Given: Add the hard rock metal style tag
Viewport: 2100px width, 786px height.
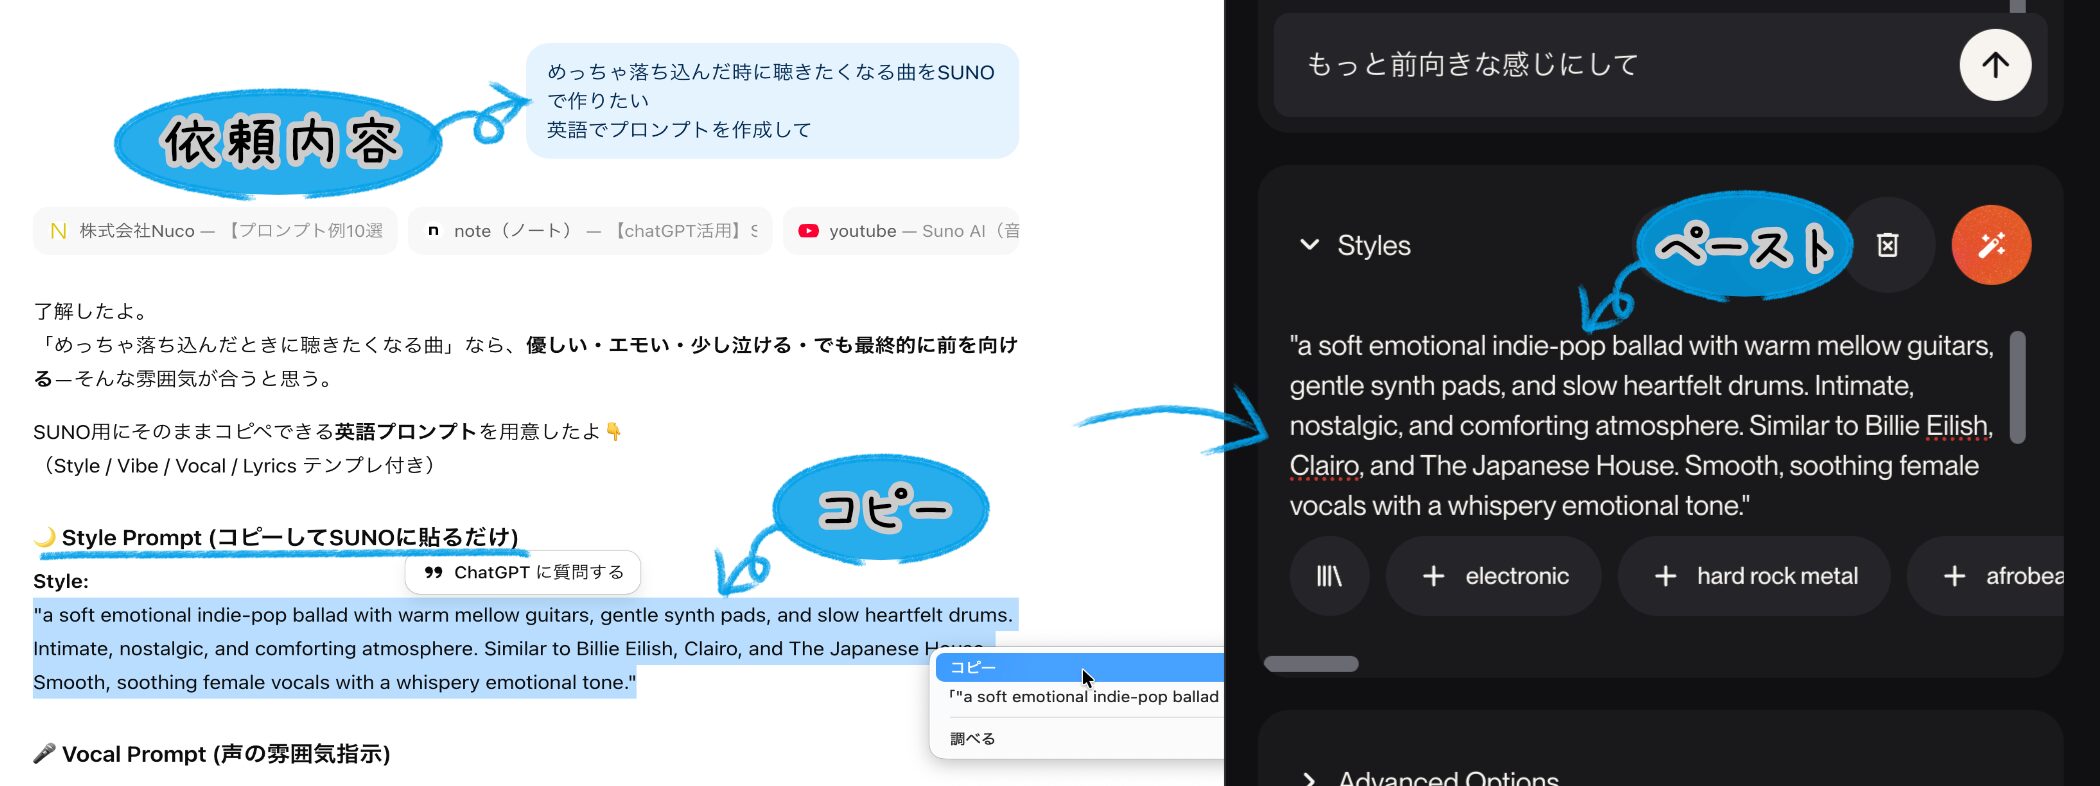Looking at the screenshot, I should coord(1754,576).
